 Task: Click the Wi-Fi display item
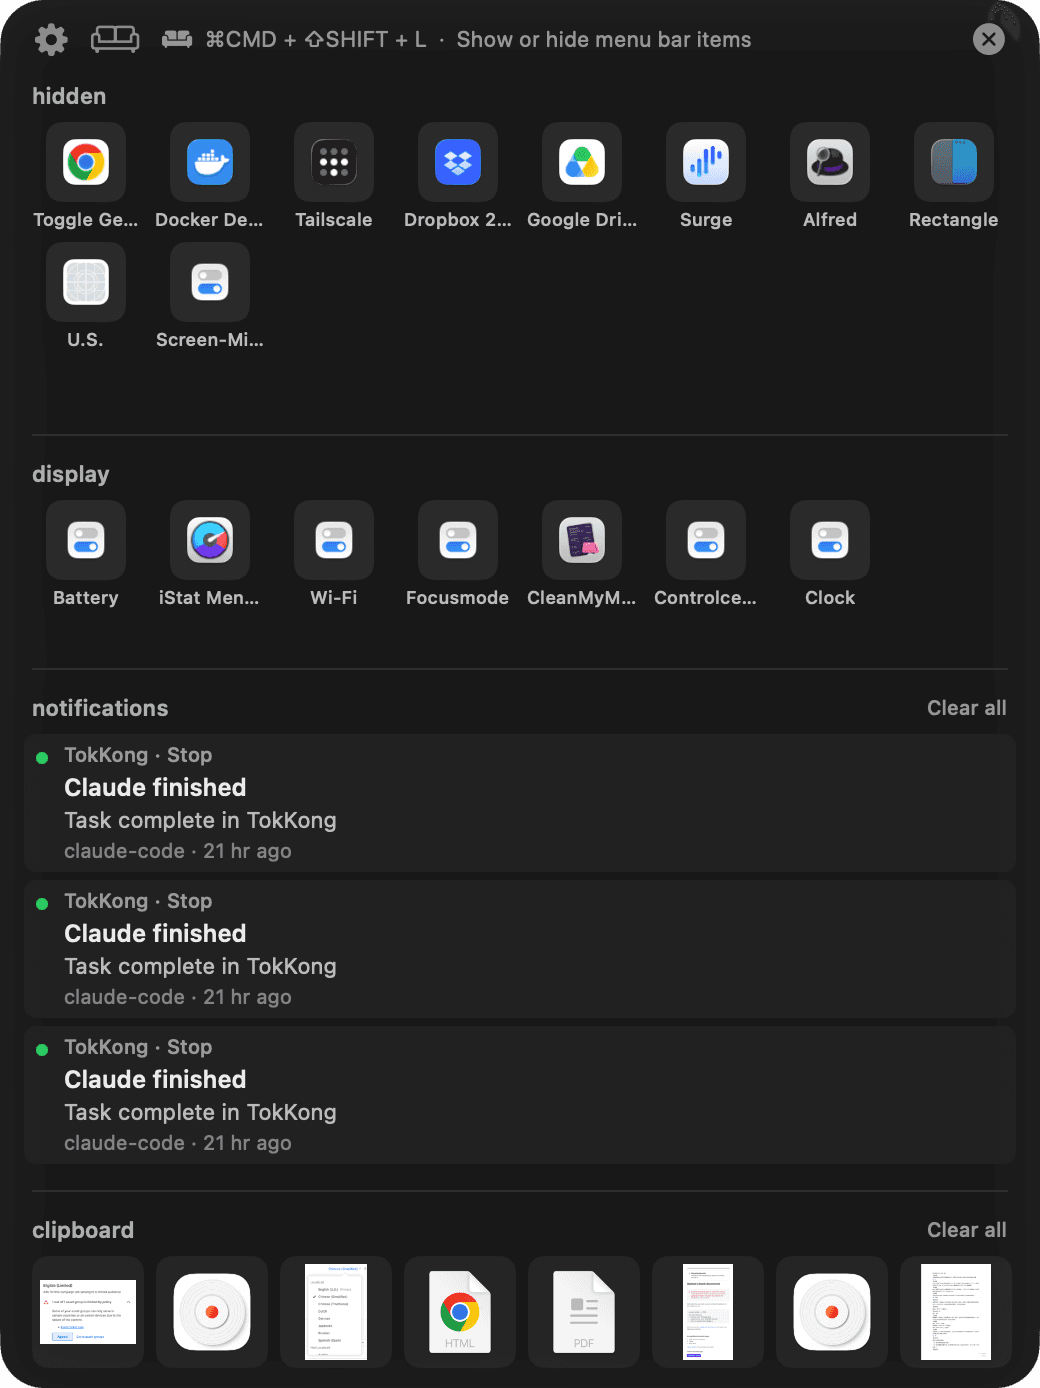(x=334, y=540)
